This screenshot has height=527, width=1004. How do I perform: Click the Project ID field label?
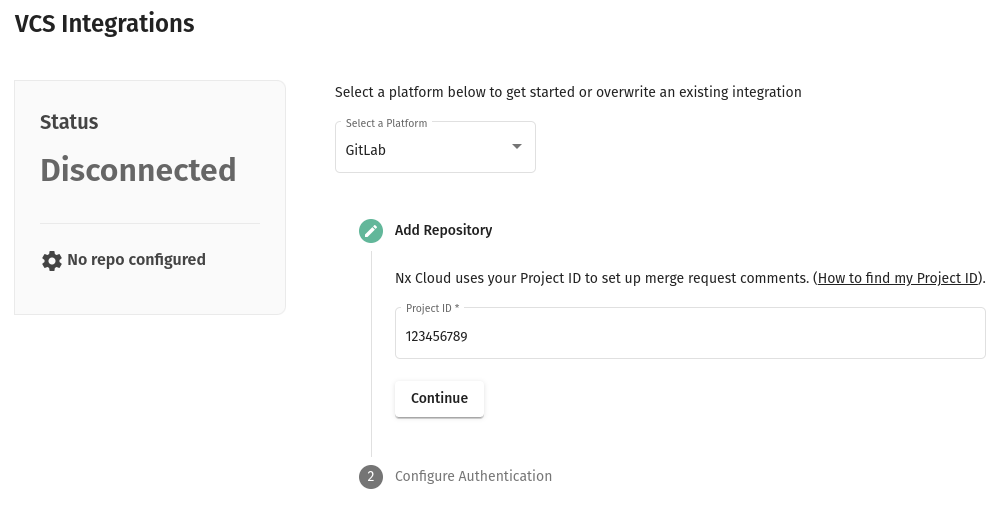point(432,308)
